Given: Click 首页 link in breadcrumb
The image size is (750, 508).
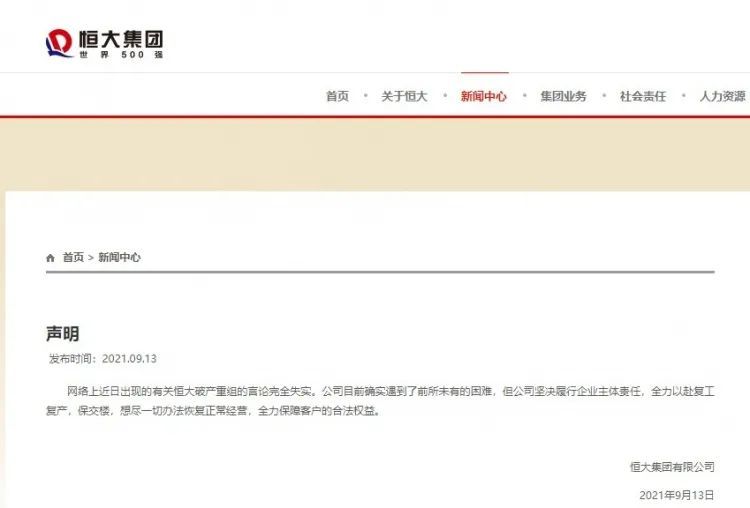Looking at the screenshot, I should pos(73,257).
